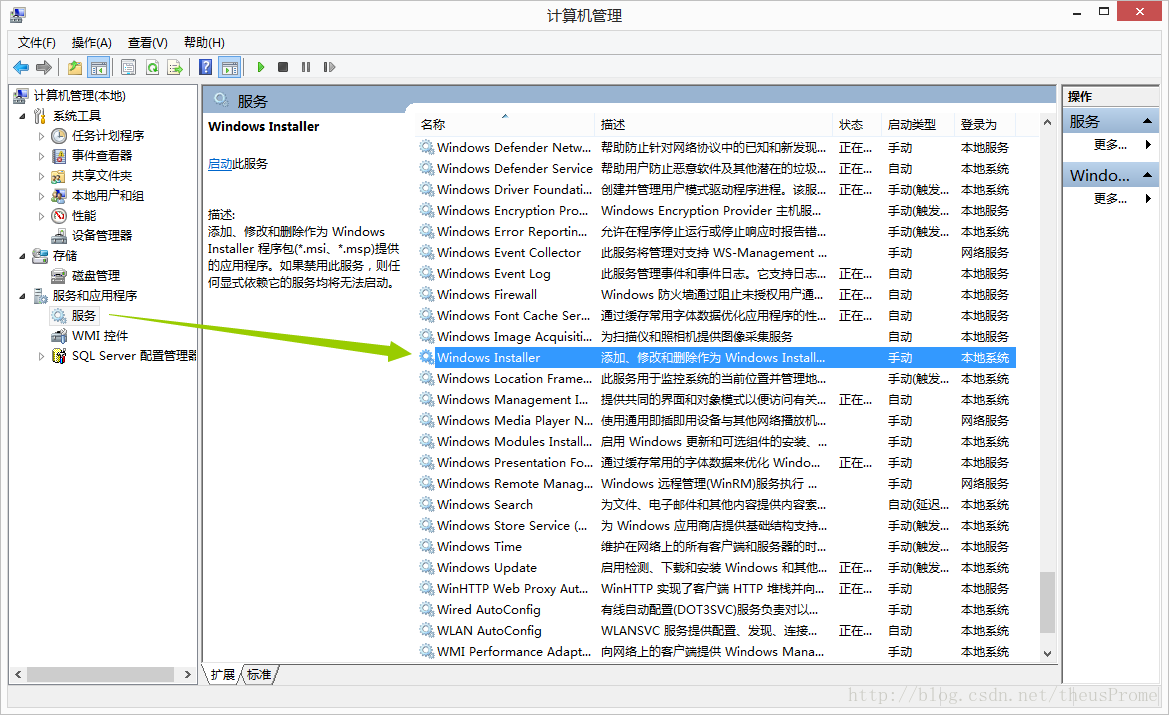Open 磁盘管理 in the tree
The width and height of the screenshot is (1169, 715).
(x=96, y=276)
